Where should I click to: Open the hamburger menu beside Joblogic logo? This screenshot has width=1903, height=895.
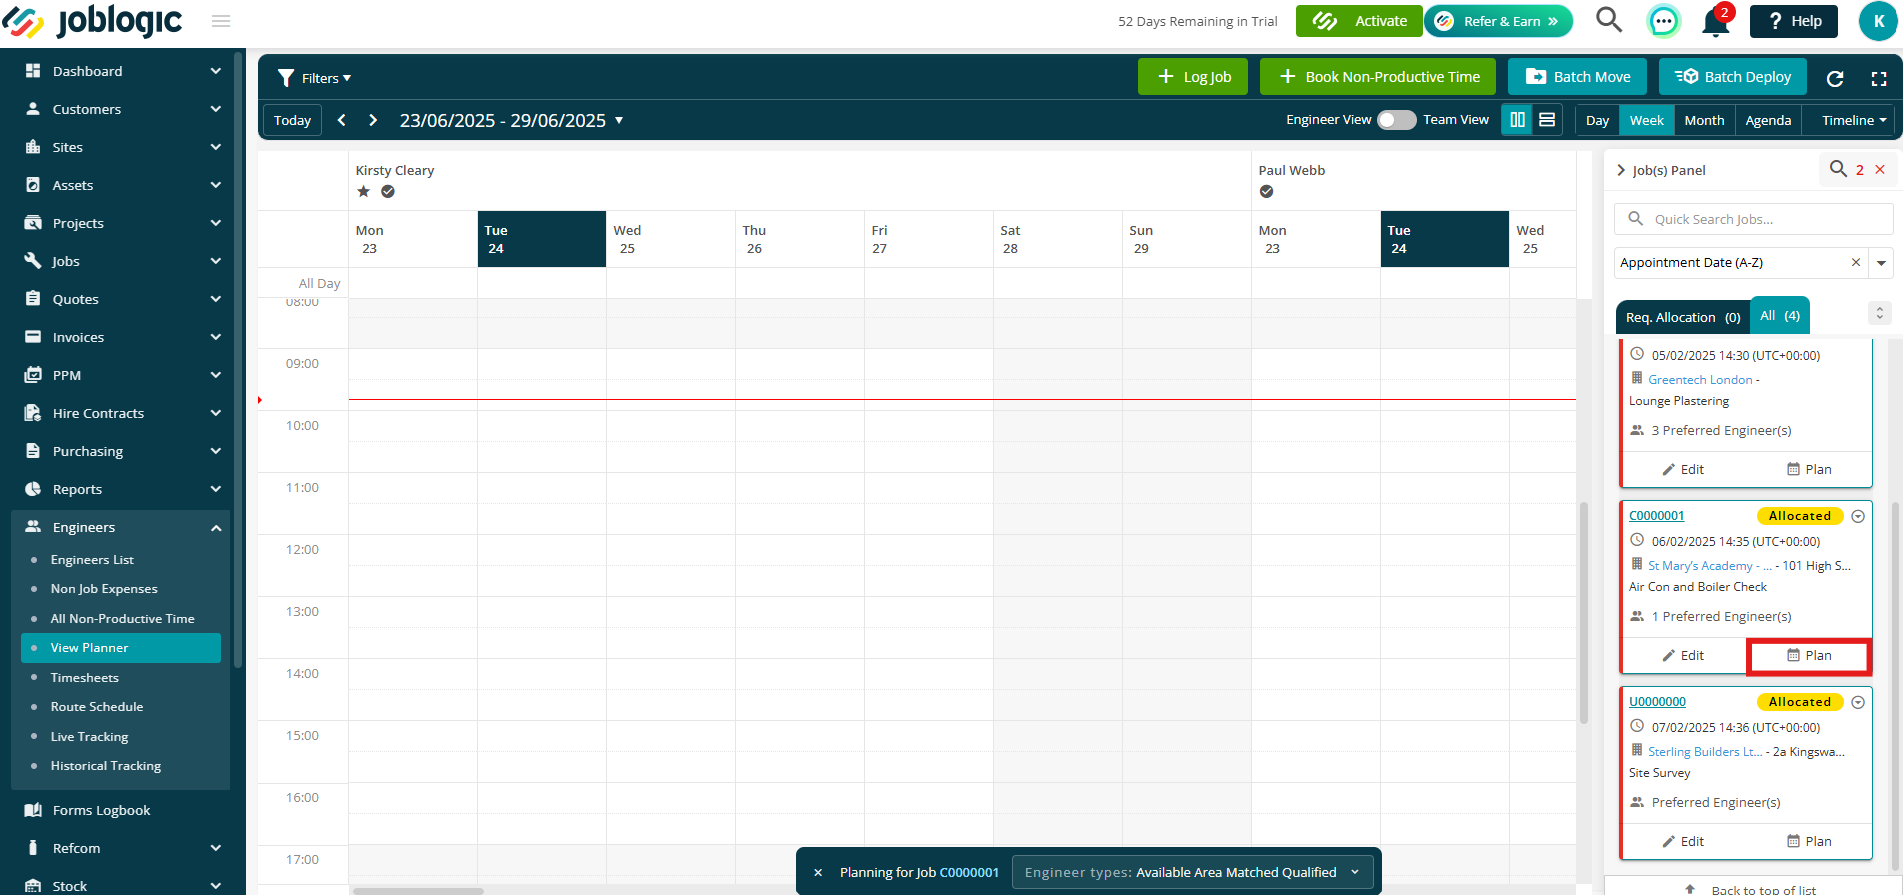[x=221, y=21]
